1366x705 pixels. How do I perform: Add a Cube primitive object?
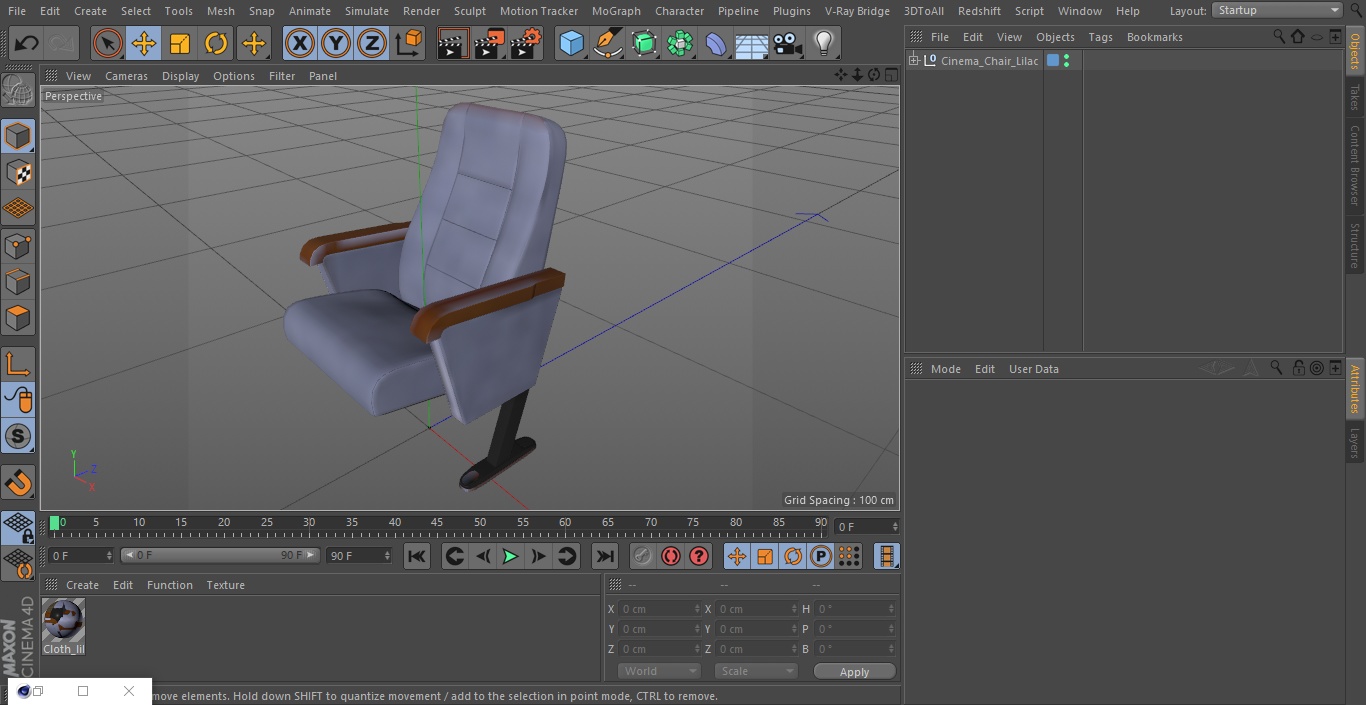tap(571, 43)
